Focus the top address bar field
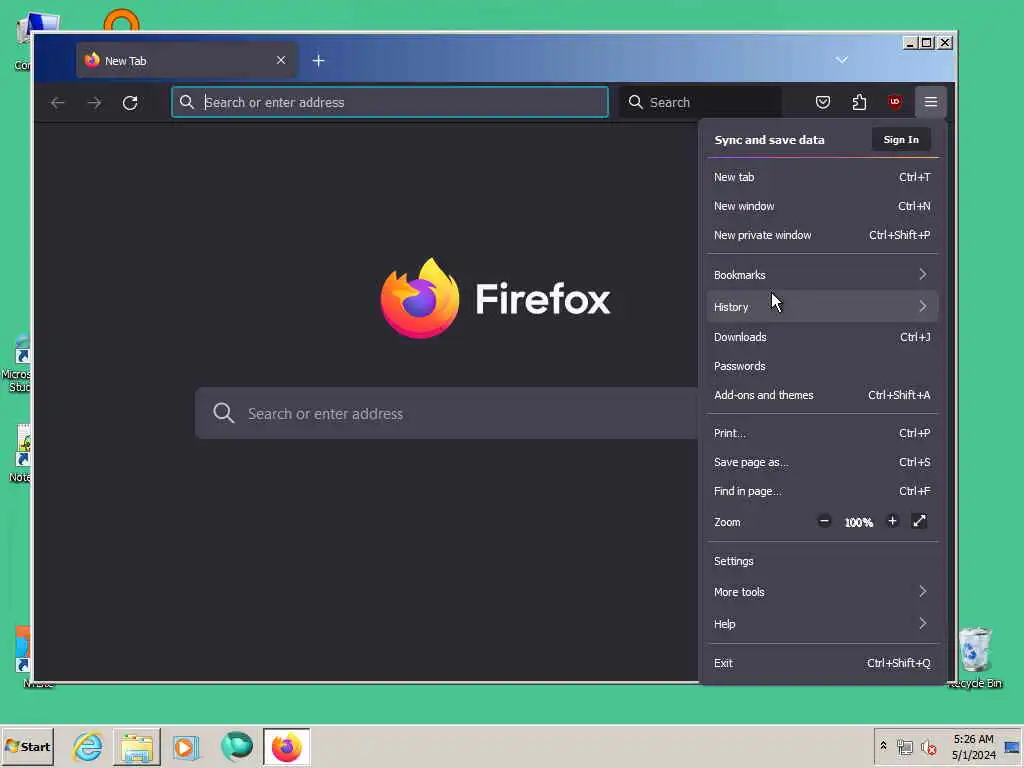The image size is (1024, 768). coord(390,103)
